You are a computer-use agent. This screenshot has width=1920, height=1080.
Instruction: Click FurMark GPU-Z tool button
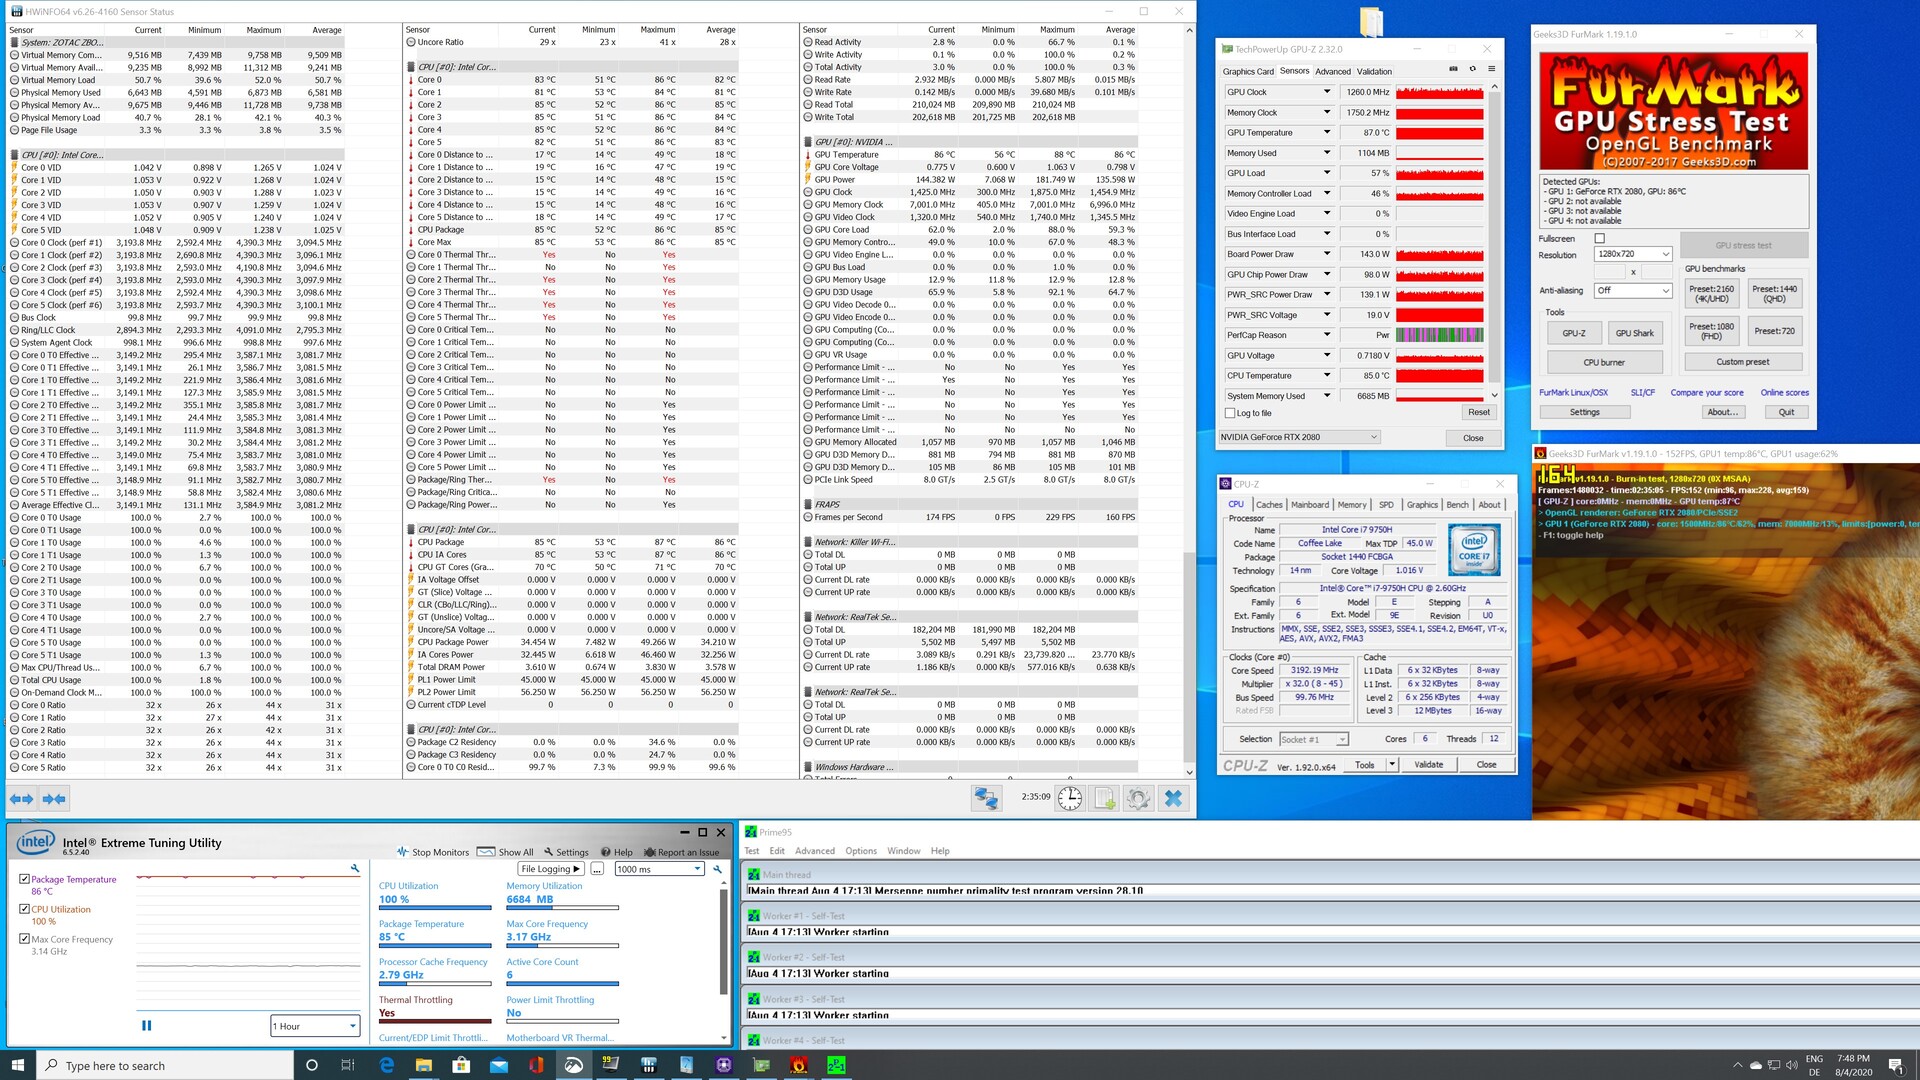[x=1573, y=333]
